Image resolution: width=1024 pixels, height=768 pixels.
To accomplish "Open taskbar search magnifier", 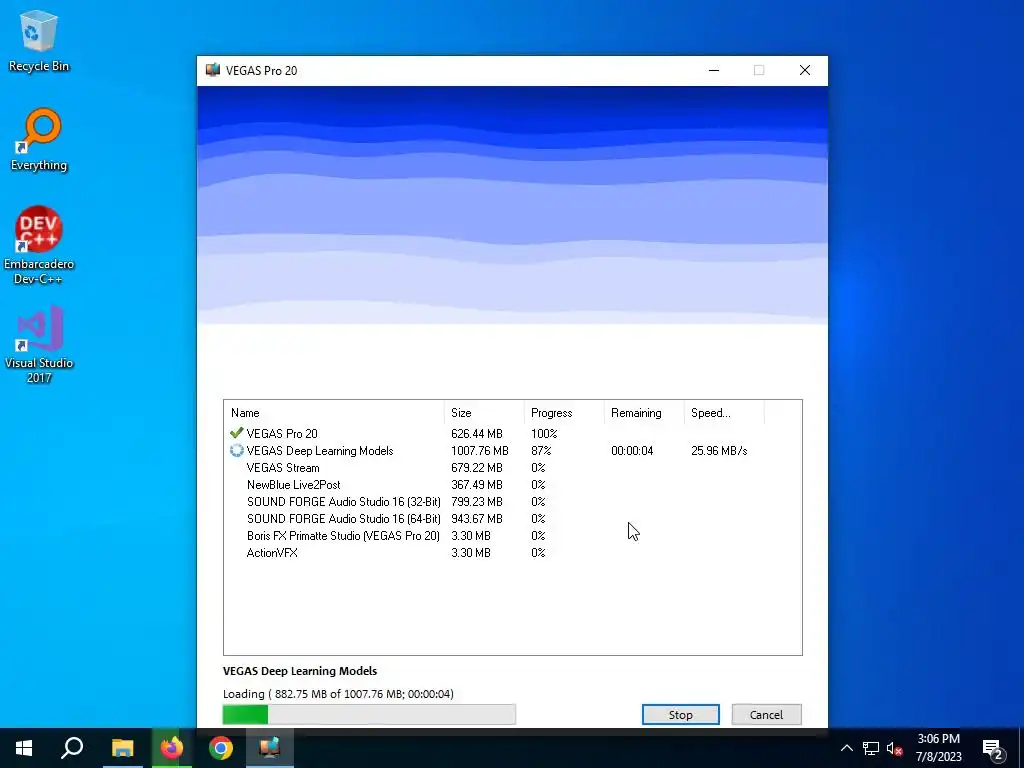I will click(72, 748).
